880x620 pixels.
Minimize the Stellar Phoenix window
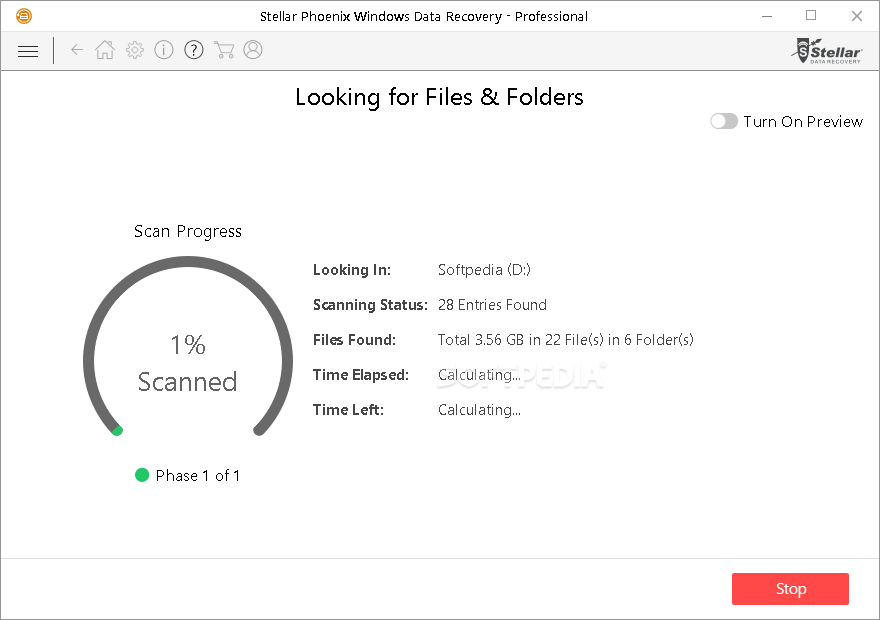767,16
